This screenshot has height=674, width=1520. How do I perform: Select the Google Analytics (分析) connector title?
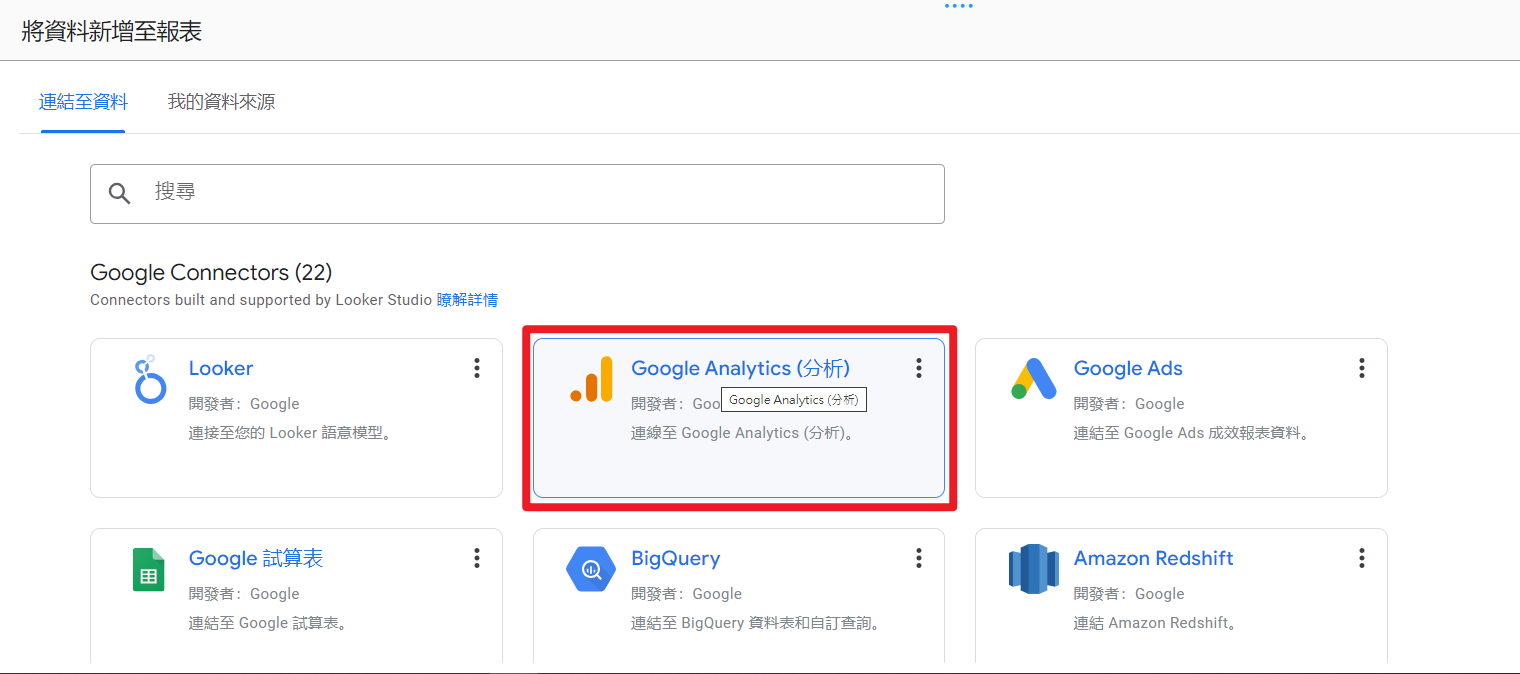click(740, 368)
